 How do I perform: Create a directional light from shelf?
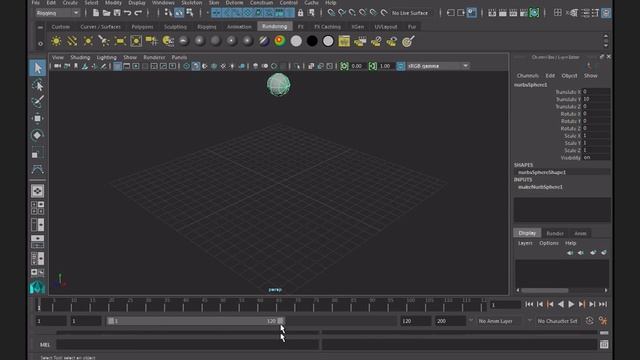click(72, 41)
